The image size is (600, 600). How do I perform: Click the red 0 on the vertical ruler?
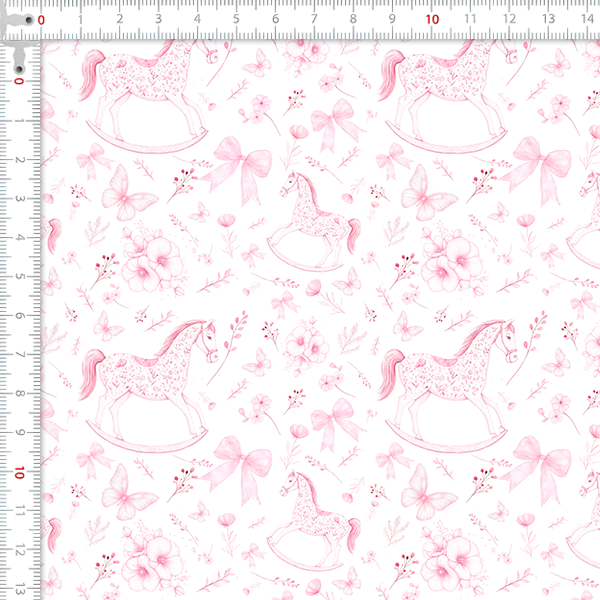point(19,81)
